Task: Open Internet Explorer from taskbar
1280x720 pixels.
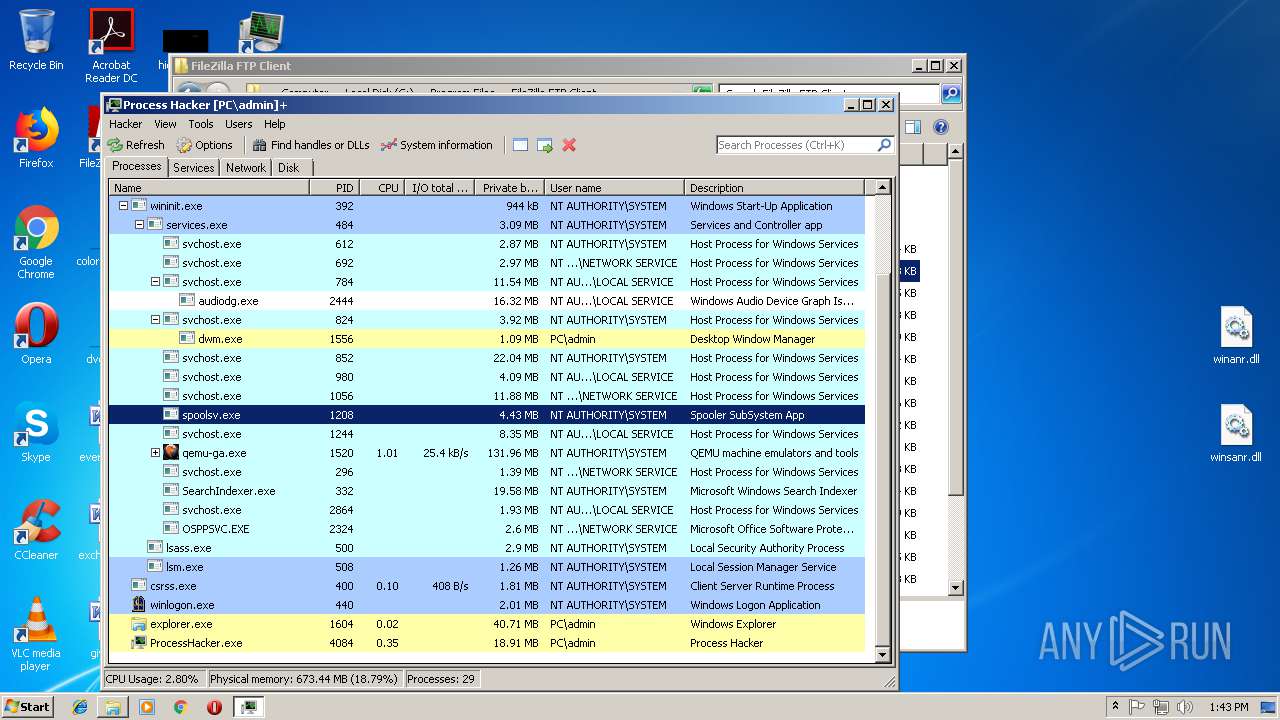Action: [x=80, y=707]
